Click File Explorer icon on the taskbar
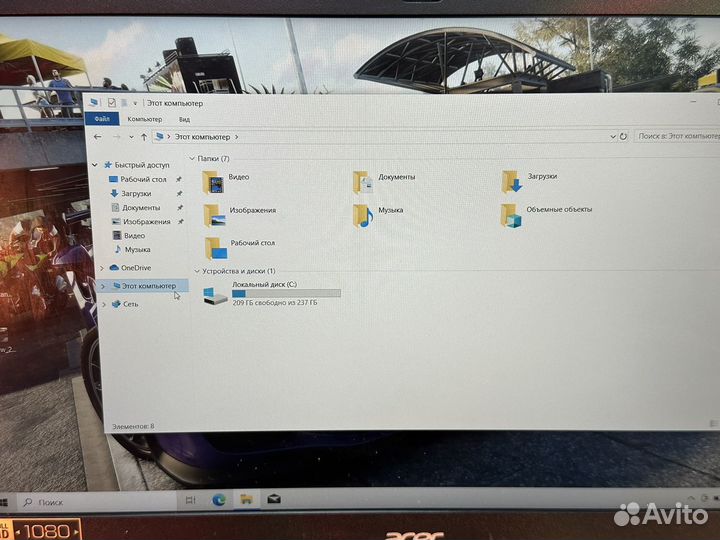Screen dimensions: 720x540 [x=246, y=499]
